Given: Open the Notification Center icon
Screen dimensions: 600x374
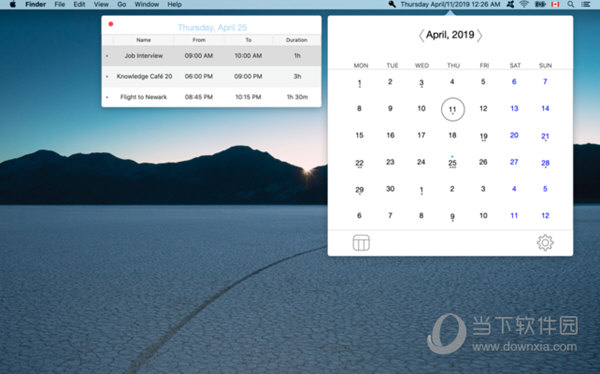Looking at the screenshot, I should click(585, 4).
